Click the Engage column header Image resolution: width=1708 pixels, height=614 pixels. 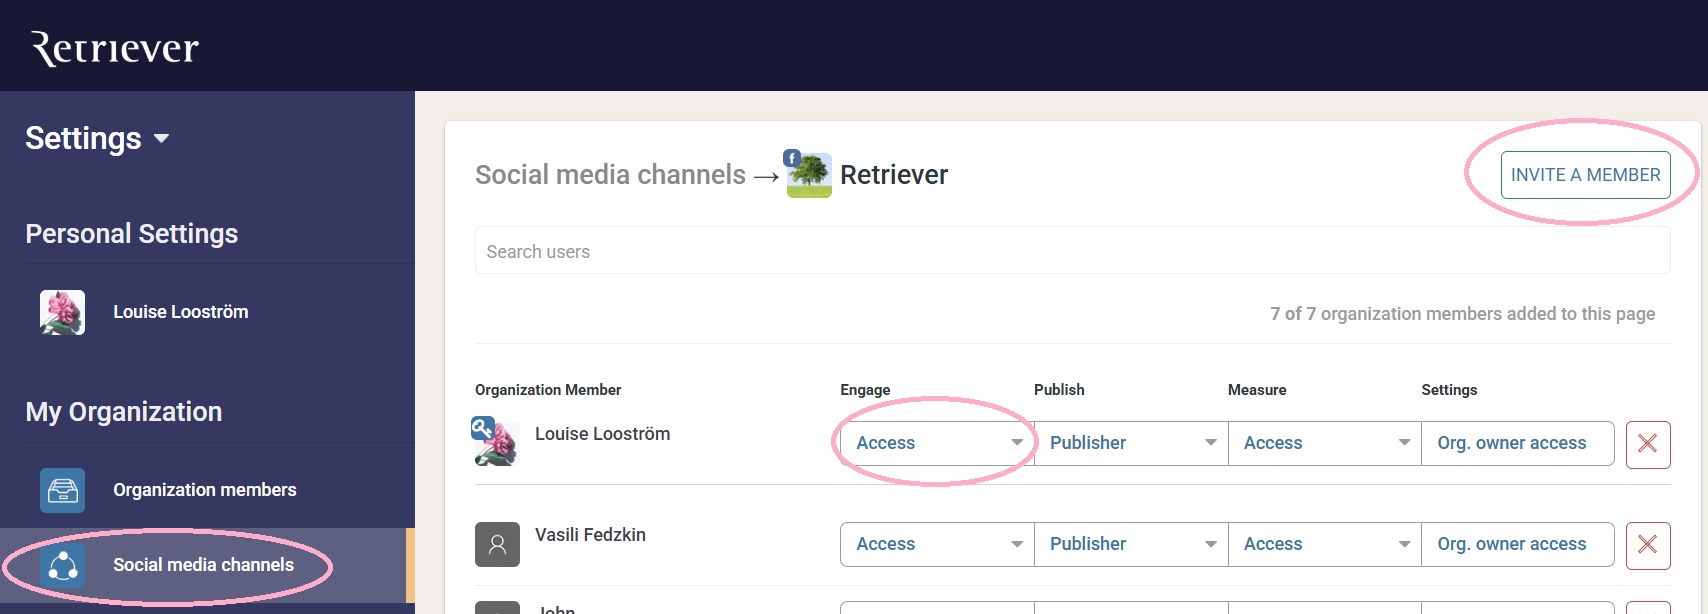tap(865, 390)
